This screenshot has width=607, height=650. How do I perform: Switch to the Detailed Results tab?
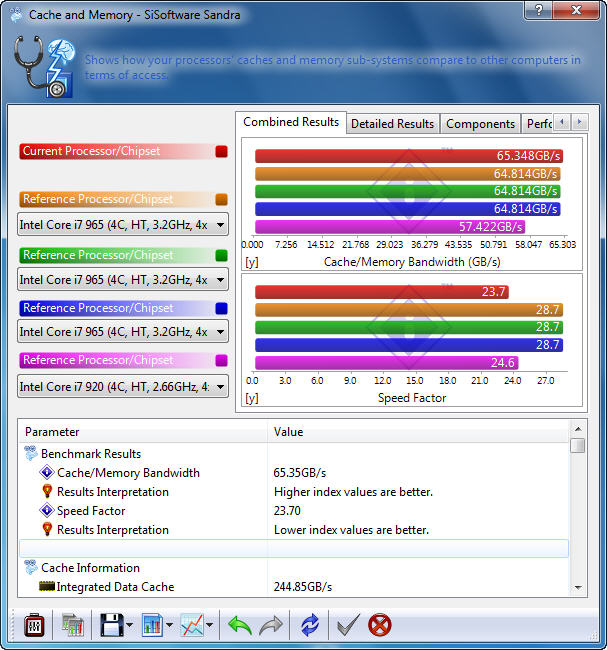coord(392,124)
